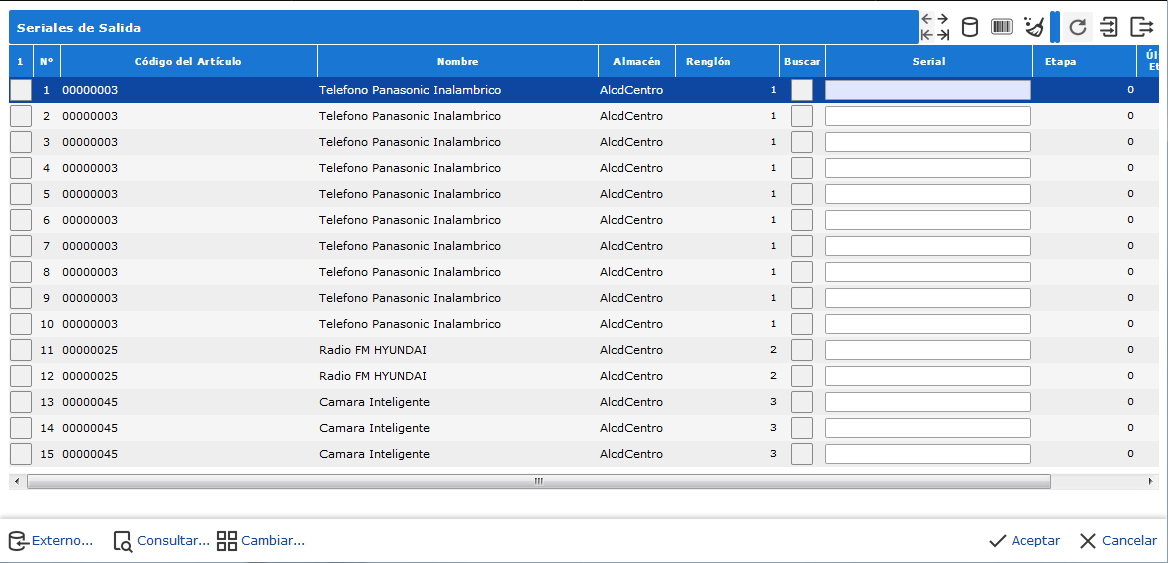This screenshot has height=563, width=1168.
Task: Select row 13 code 00000045
Action: tap(89, 402)
